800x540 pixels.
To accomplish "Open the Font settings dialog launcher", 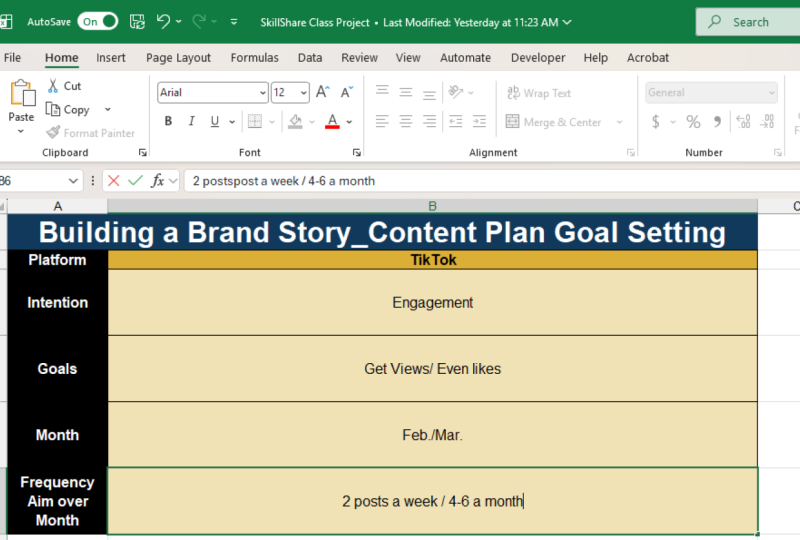I will tap(357, 153).
